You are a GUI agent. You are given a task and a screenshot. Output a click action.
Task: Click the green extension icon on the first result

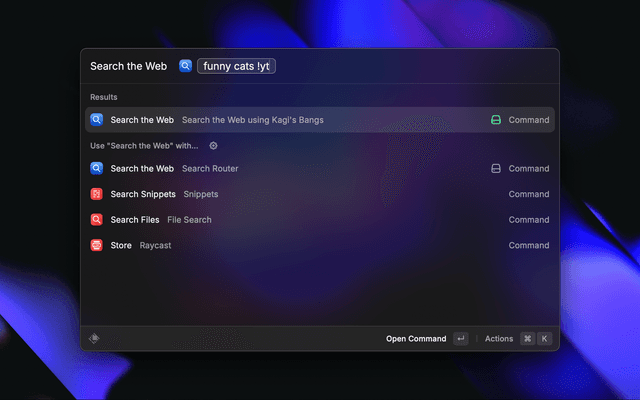[495, 120]
